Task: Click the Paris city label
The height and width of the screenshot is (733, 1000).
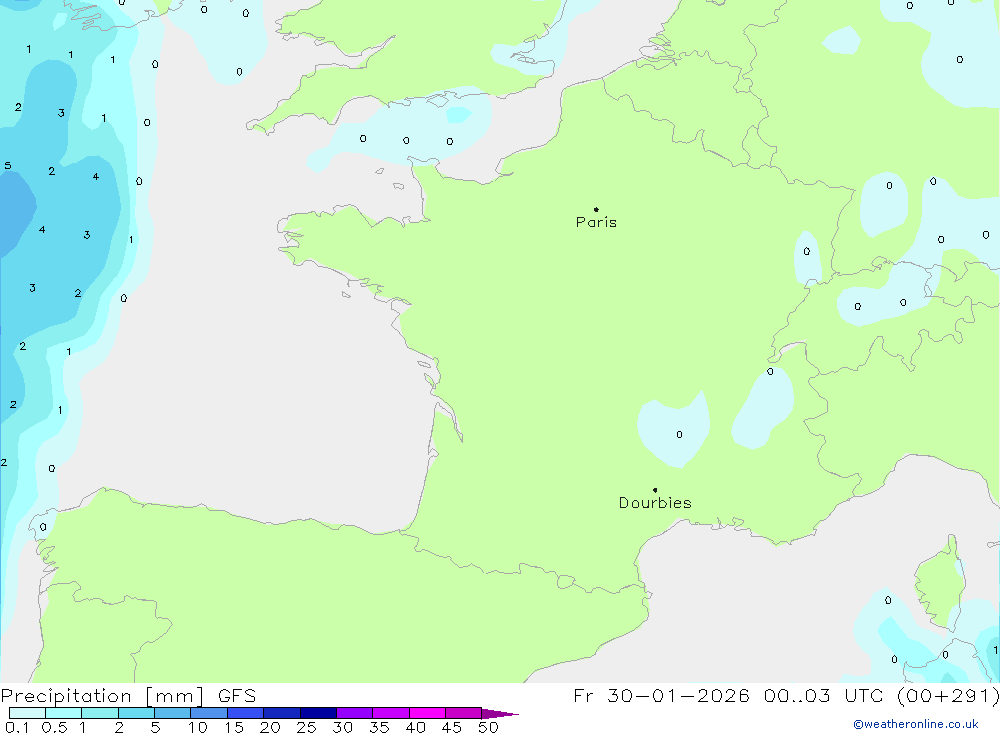Action: click(x=596, y=222)
